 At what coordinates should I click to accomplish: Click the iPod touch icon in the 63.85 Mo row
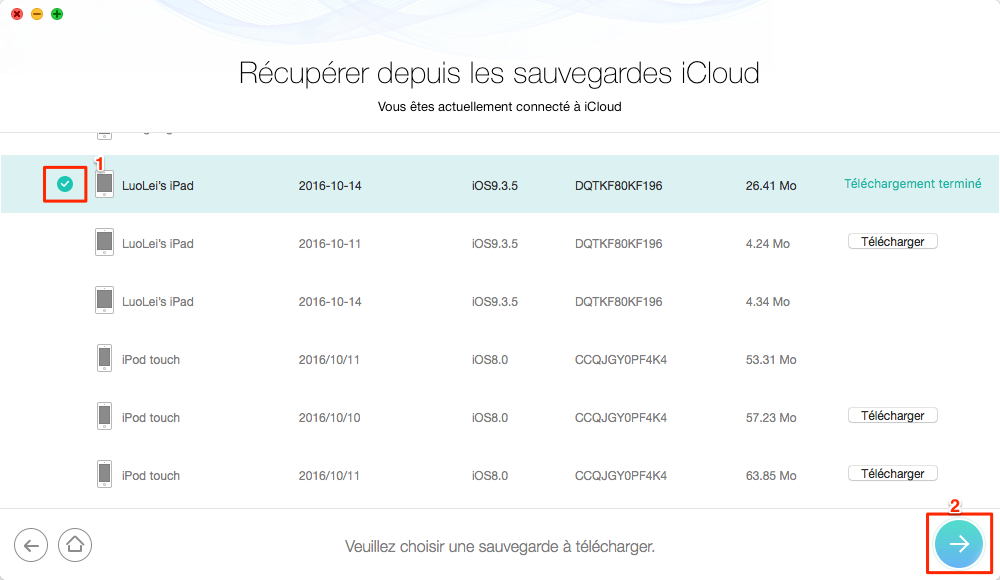click(x=105, y=475)
